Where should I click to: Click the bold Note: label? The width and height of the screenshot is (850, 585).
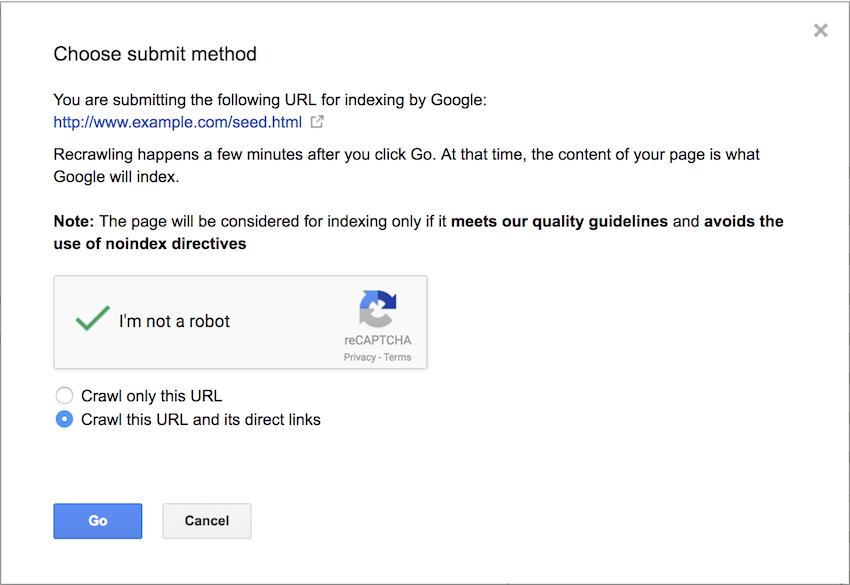point(73,221)
